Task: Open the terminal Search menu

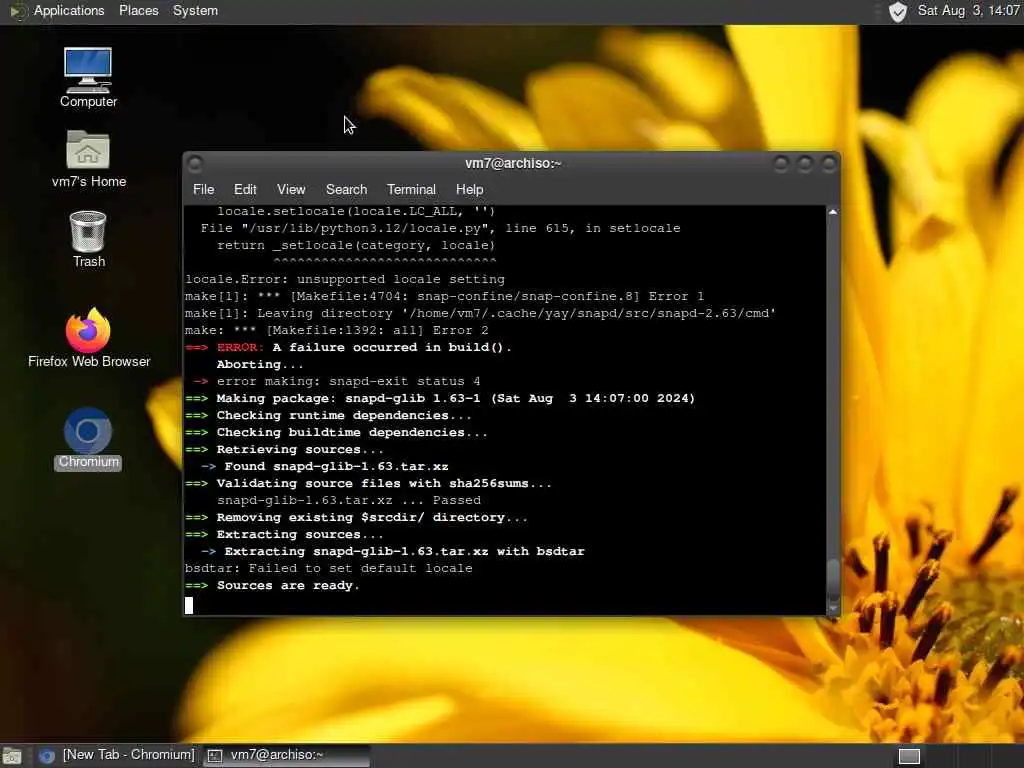Action: 346,189
